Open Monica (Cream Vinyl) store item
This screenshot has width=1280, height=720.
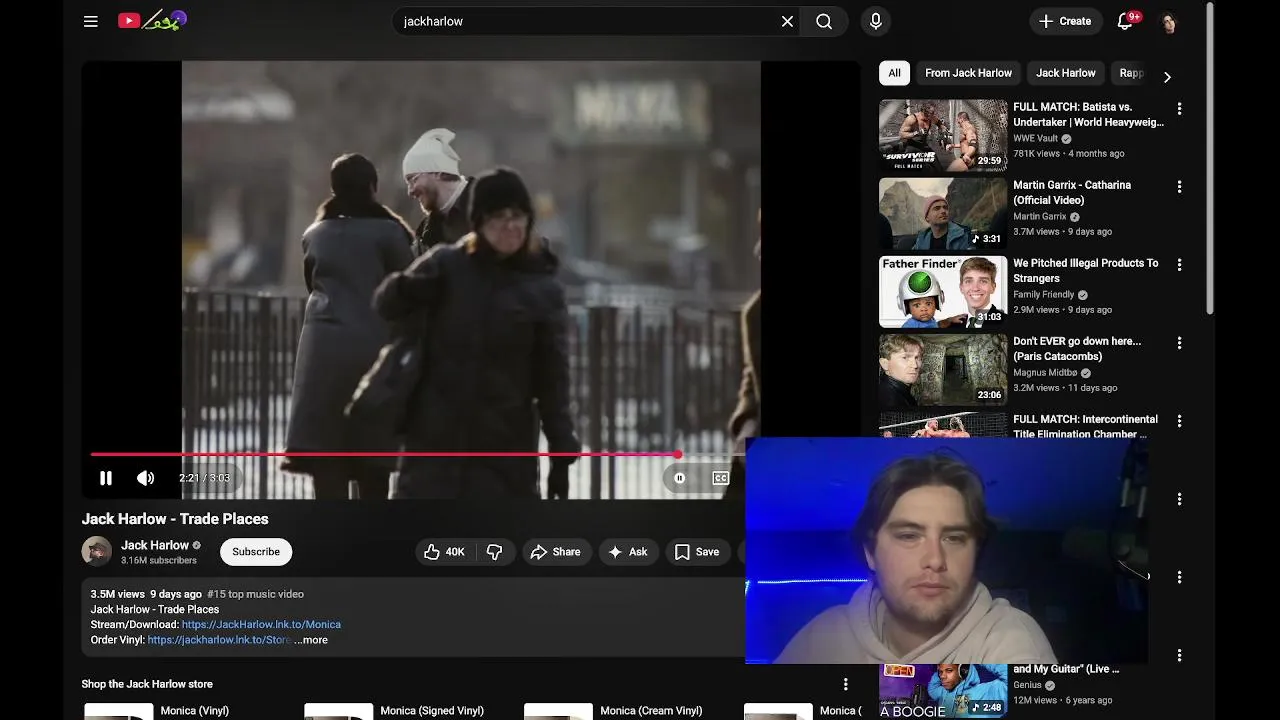[x=651, y=711]
